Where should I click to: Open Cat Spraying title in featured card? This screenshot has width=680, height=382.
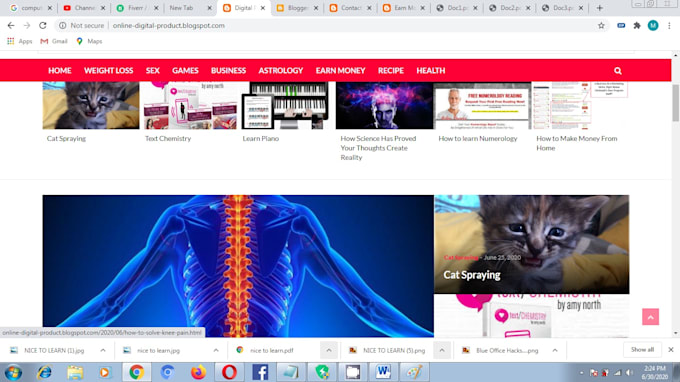(472, 275)
